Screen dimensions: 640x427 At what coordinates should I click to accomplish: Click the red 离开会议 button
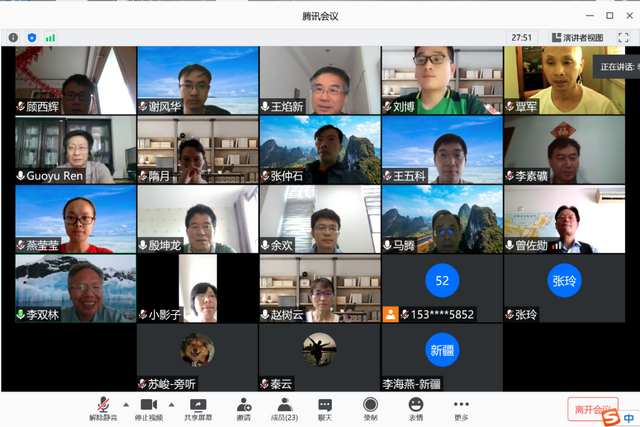592,410
